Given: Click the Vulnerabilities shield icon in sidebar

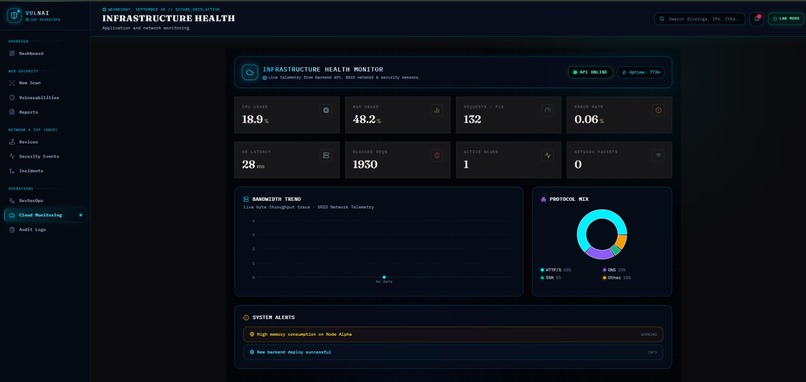Looking at the screenshot, I should 12,97.
